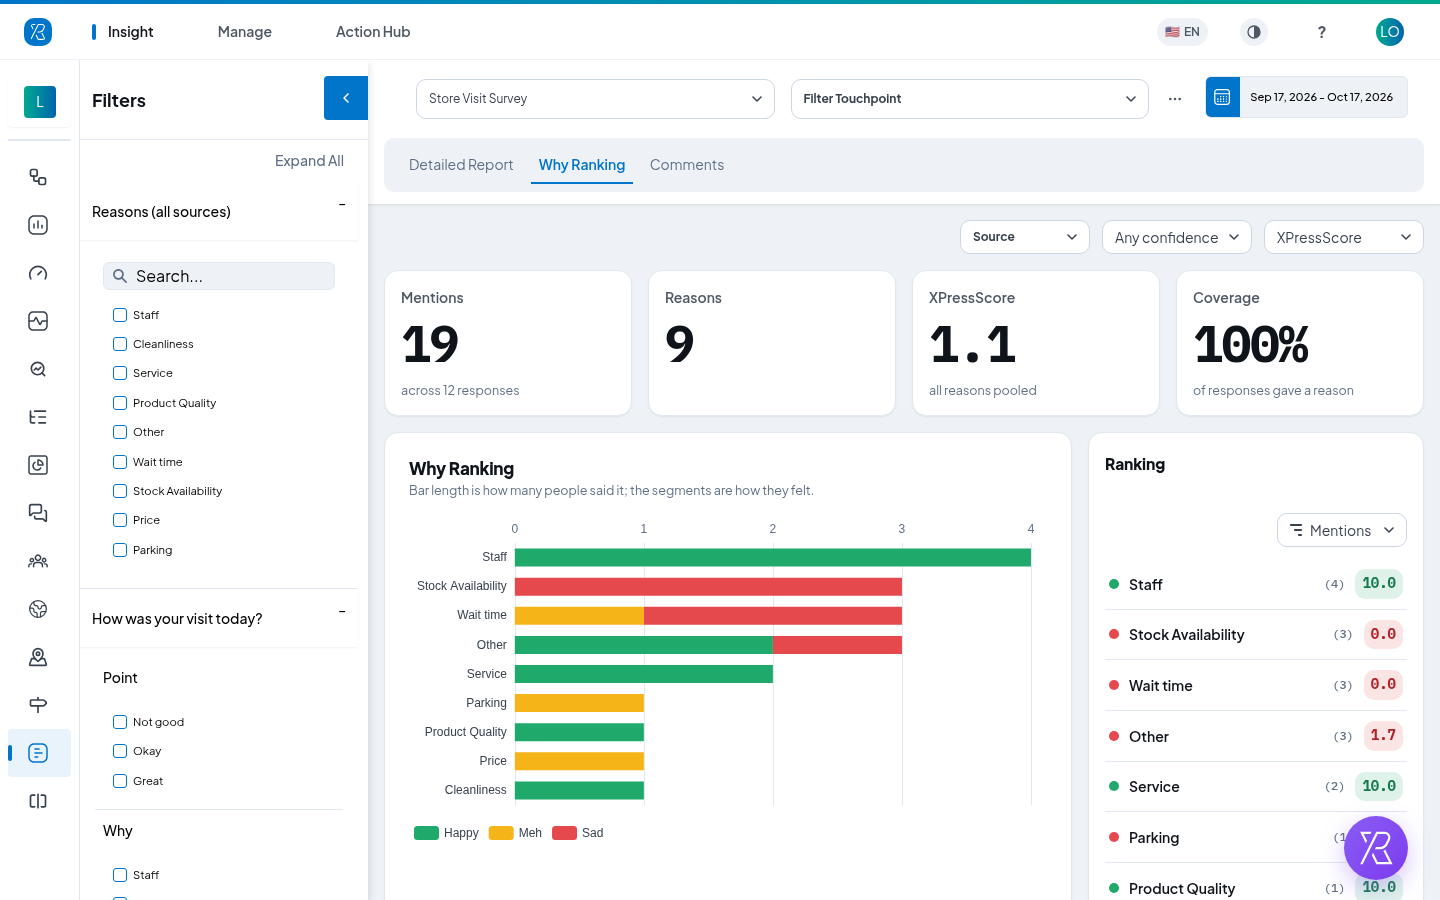
Task: Open the pie chart report icon in the sidebar
Action: pos(38,465)
